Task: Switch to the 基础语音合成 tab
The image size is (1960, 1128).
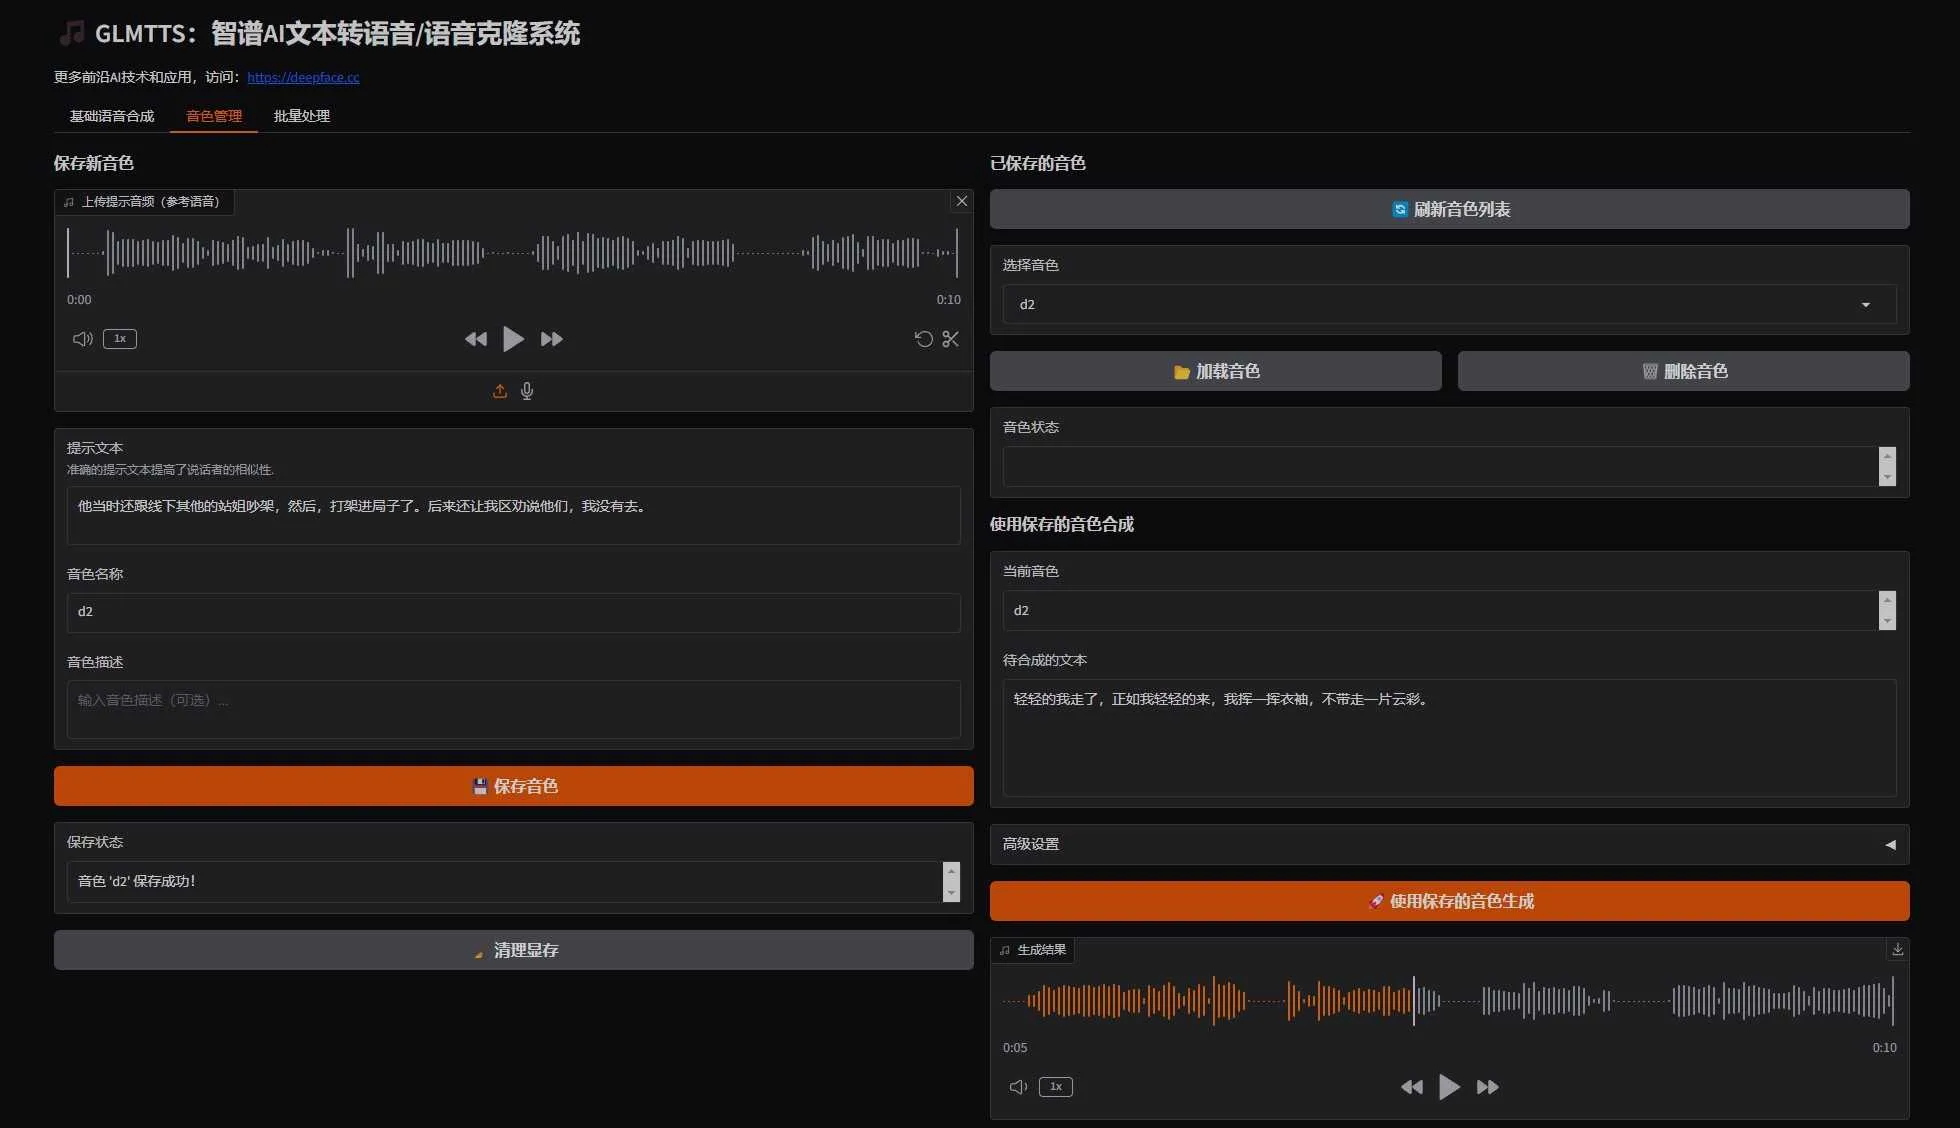Action: click(111, 116)
